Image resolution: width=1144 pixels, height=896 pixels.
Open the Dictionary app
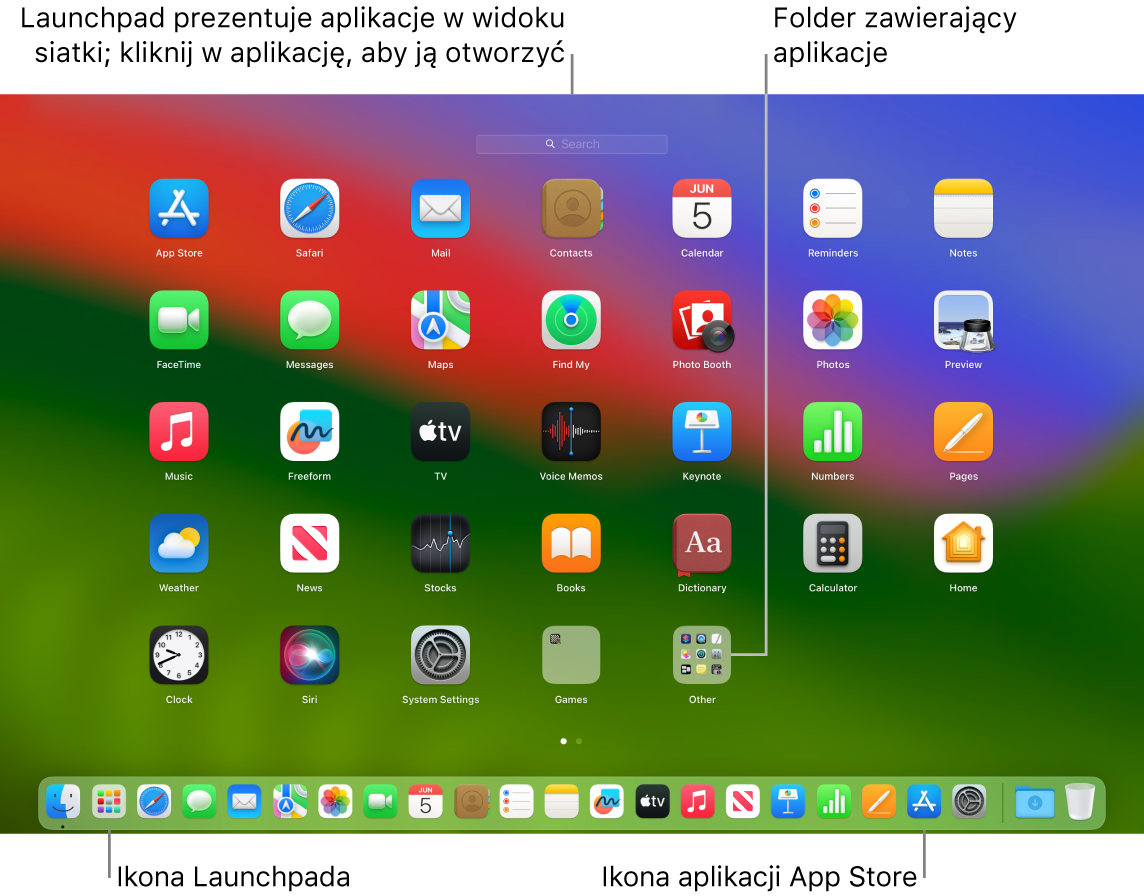point(702,544)
